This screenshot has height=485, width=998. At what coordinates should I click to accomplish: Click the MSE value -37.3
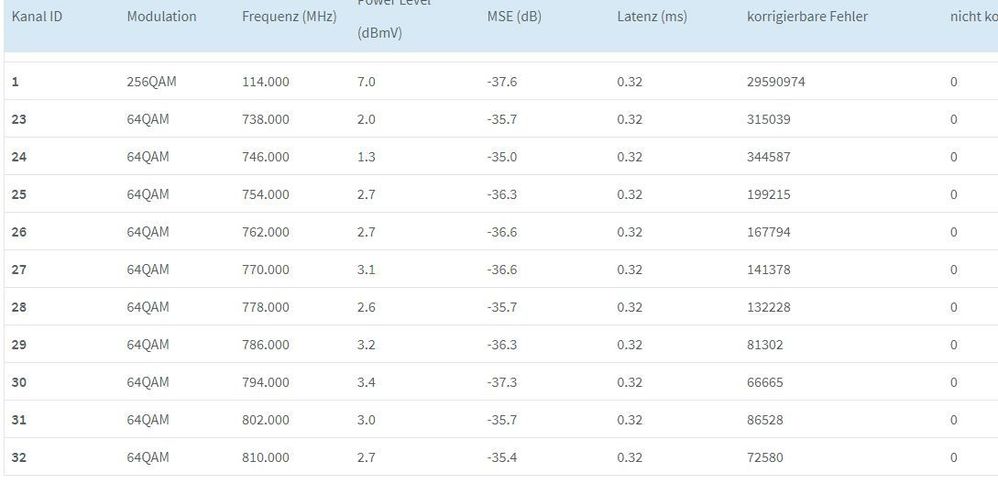(x=502, y=383)
